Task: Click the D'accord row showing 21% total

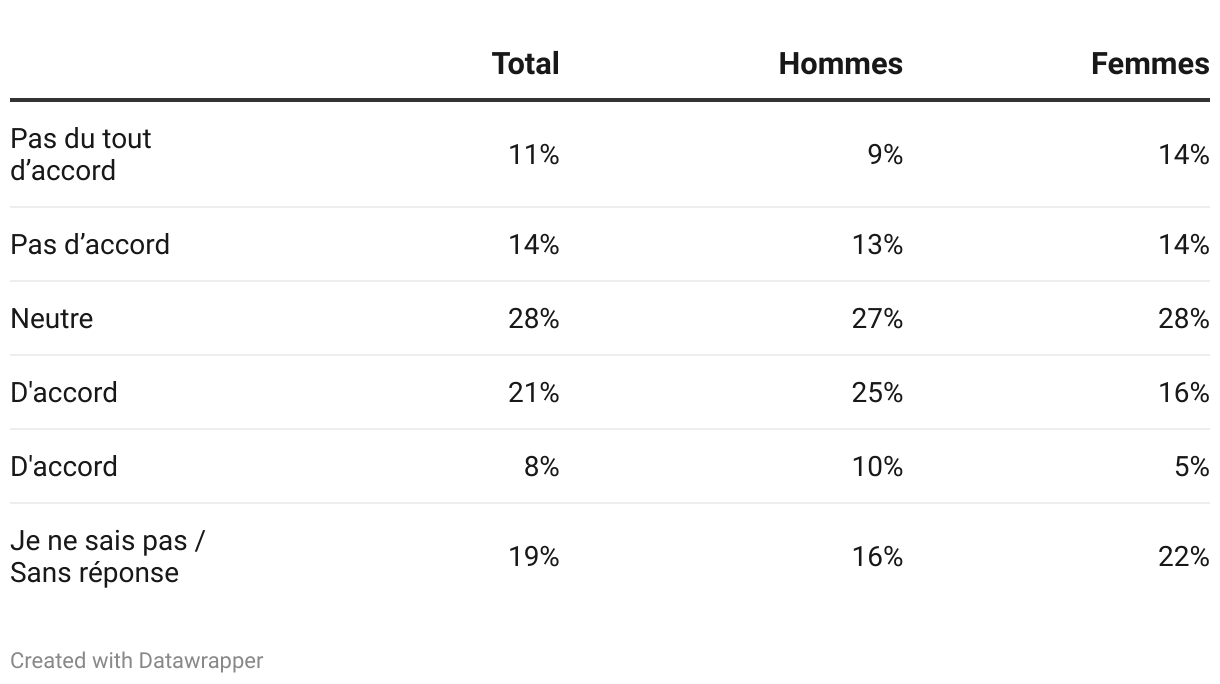Action: click(610, 392)
